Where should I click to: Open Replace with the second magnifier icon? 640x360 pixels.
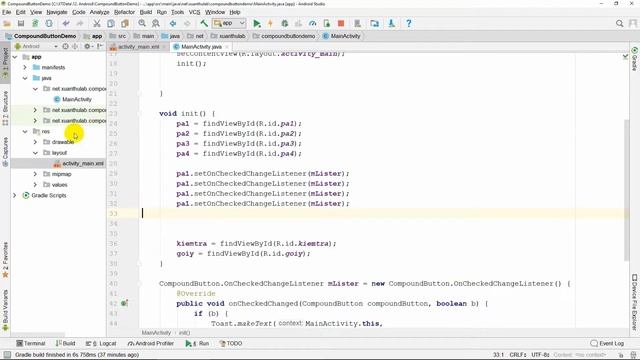point(156,23)
